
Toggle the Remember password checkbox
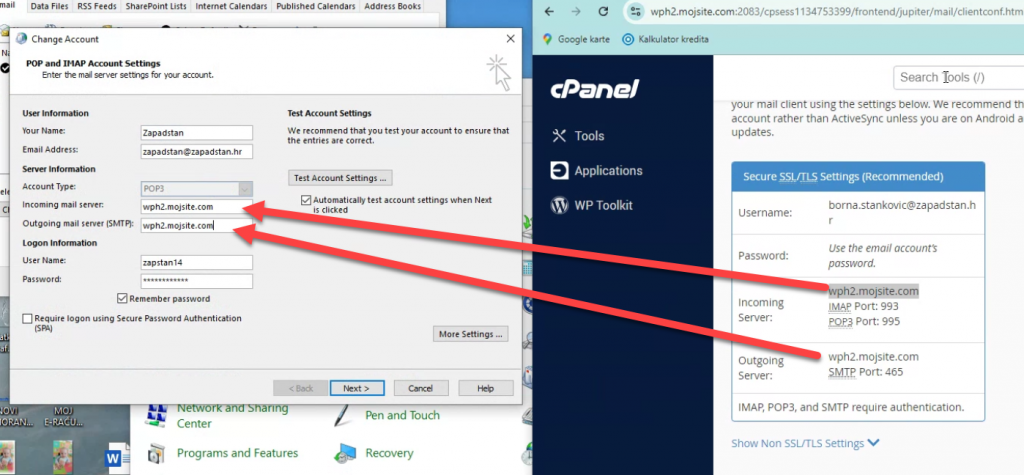pos(121,299)
